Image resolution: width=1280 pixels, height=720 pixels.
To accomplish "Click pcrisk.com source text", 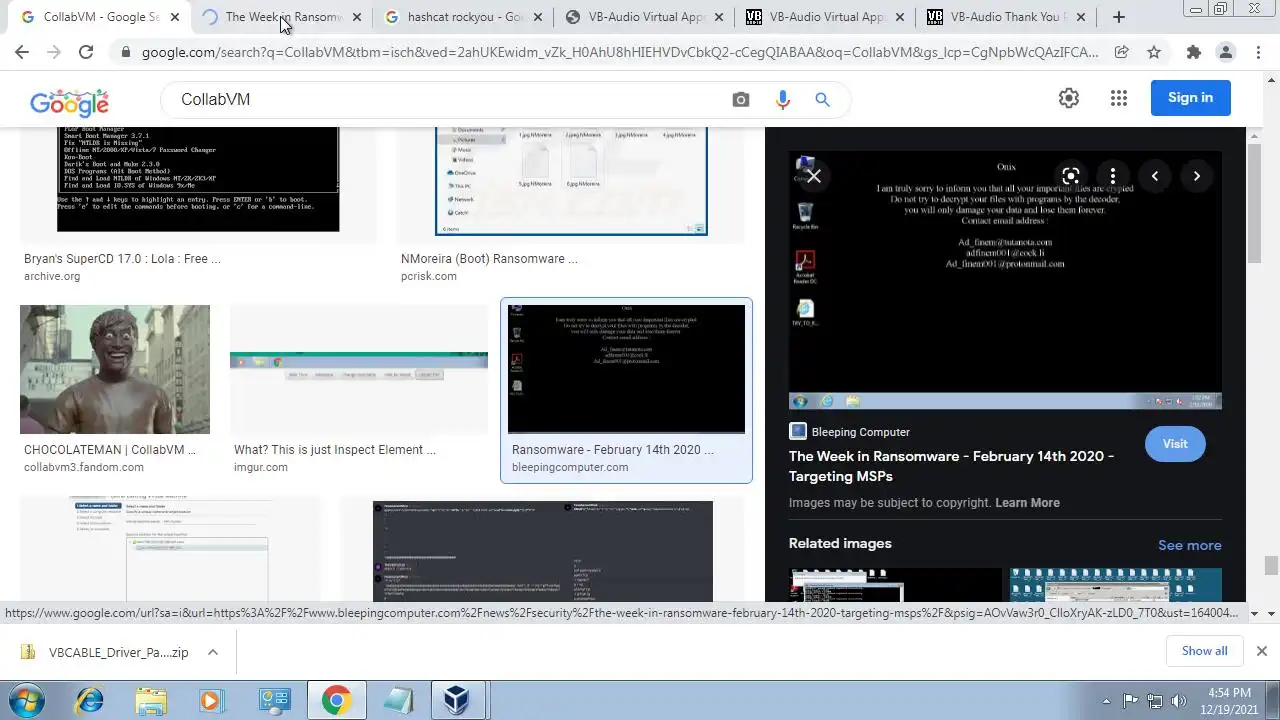I will click(x=429, y=276).
